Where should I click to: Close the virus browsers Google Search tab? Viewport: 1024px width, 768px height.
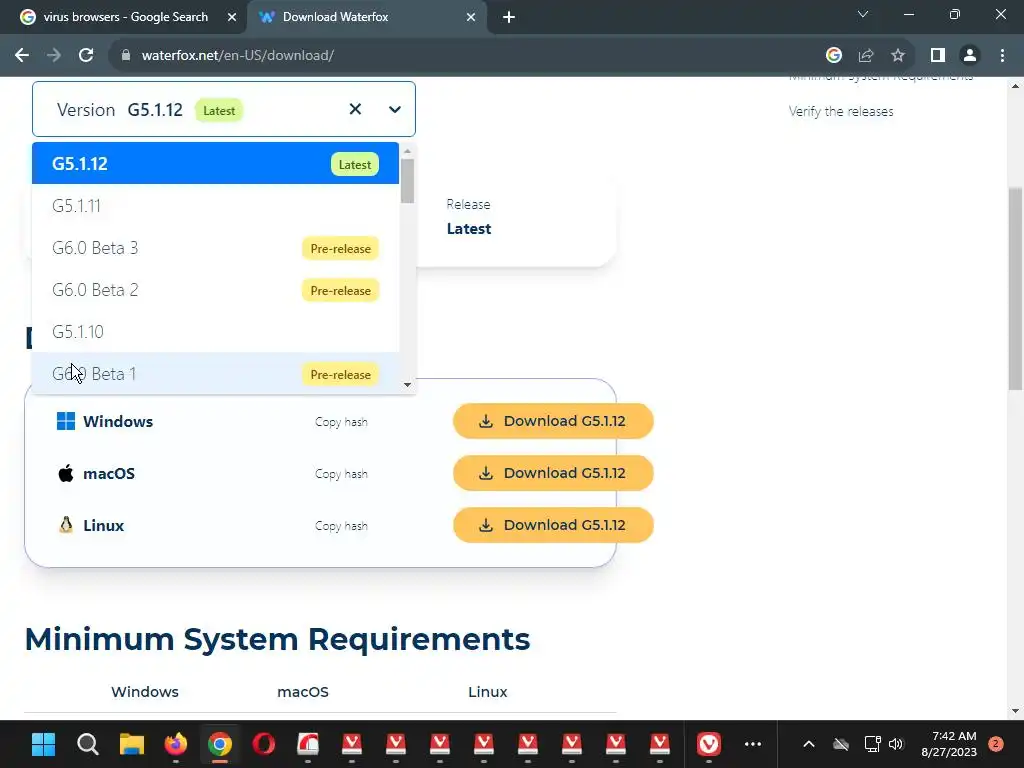pos(232,17)
